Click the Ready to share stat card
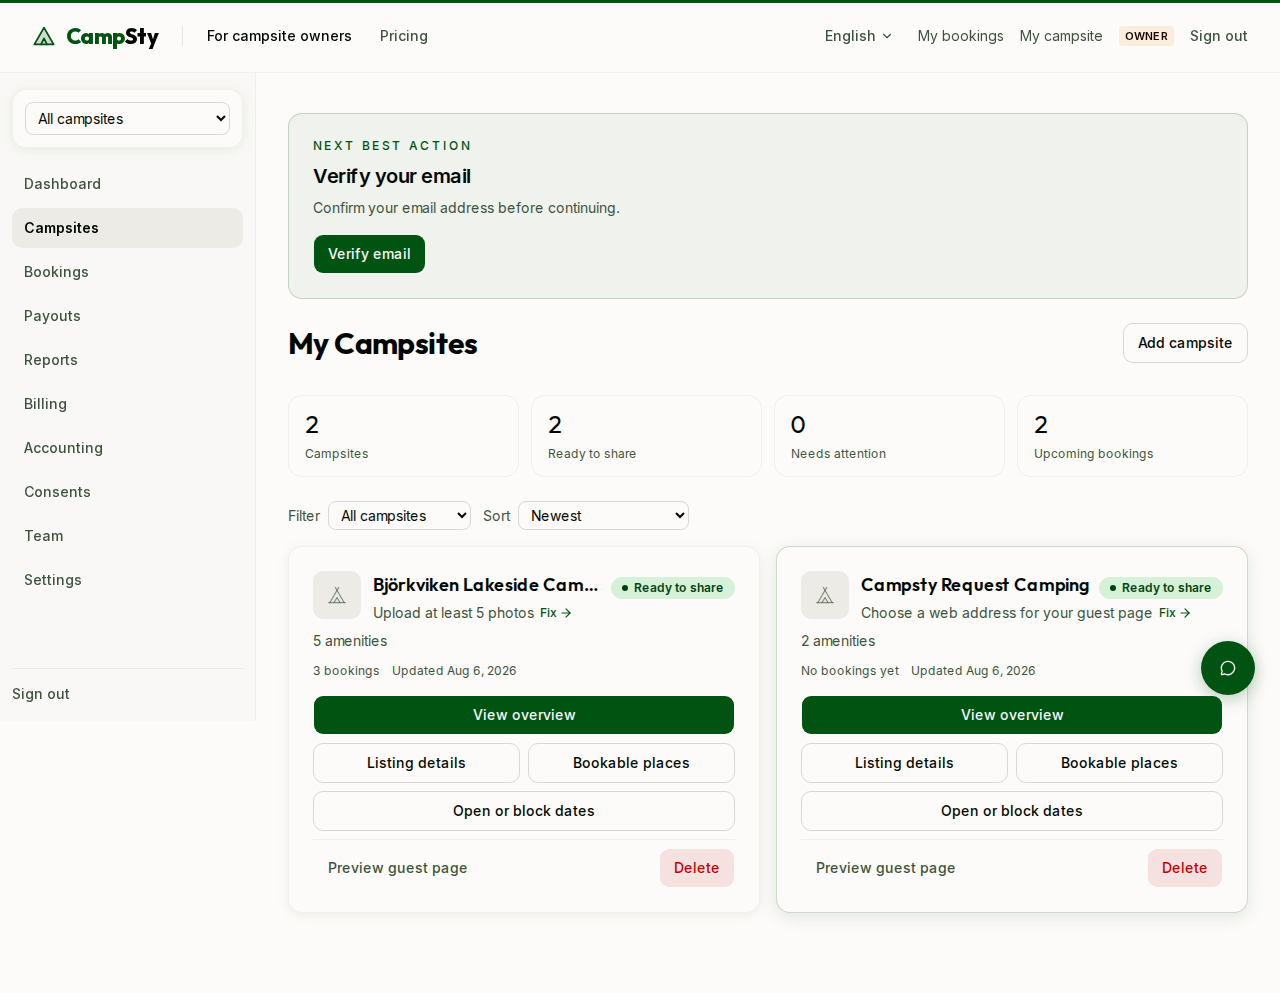This screenshot has width=1280, height=993. (x=646, y=436)
